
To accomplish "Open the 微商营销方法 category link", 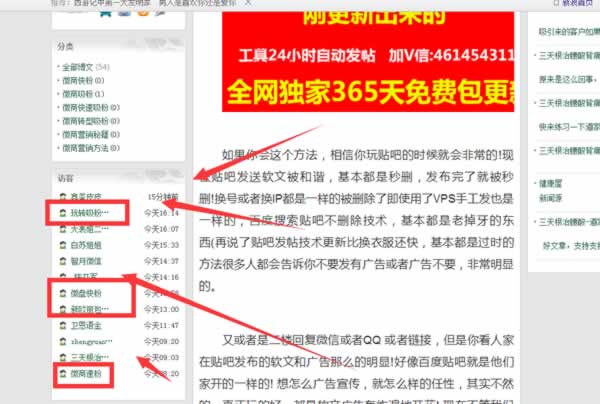I will pyautogui.click(x=91, y=148).
